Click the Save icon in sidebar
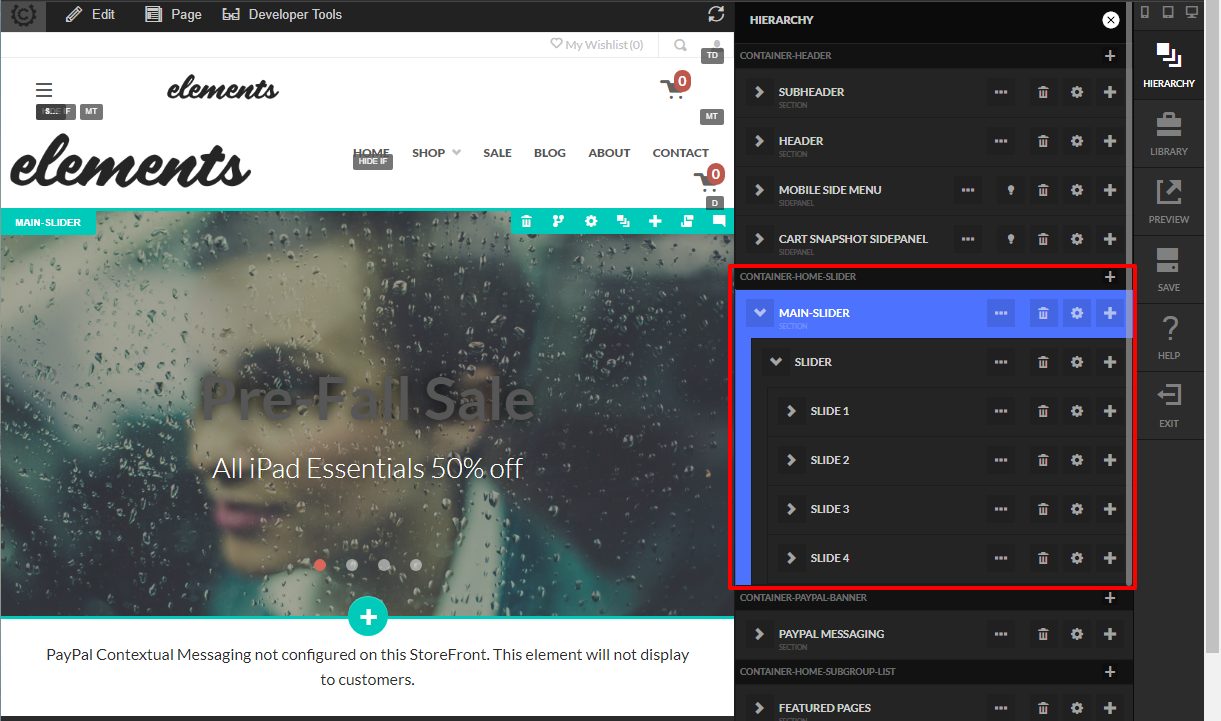Viewport: 1221px width, 721px height. [1168, 270]
